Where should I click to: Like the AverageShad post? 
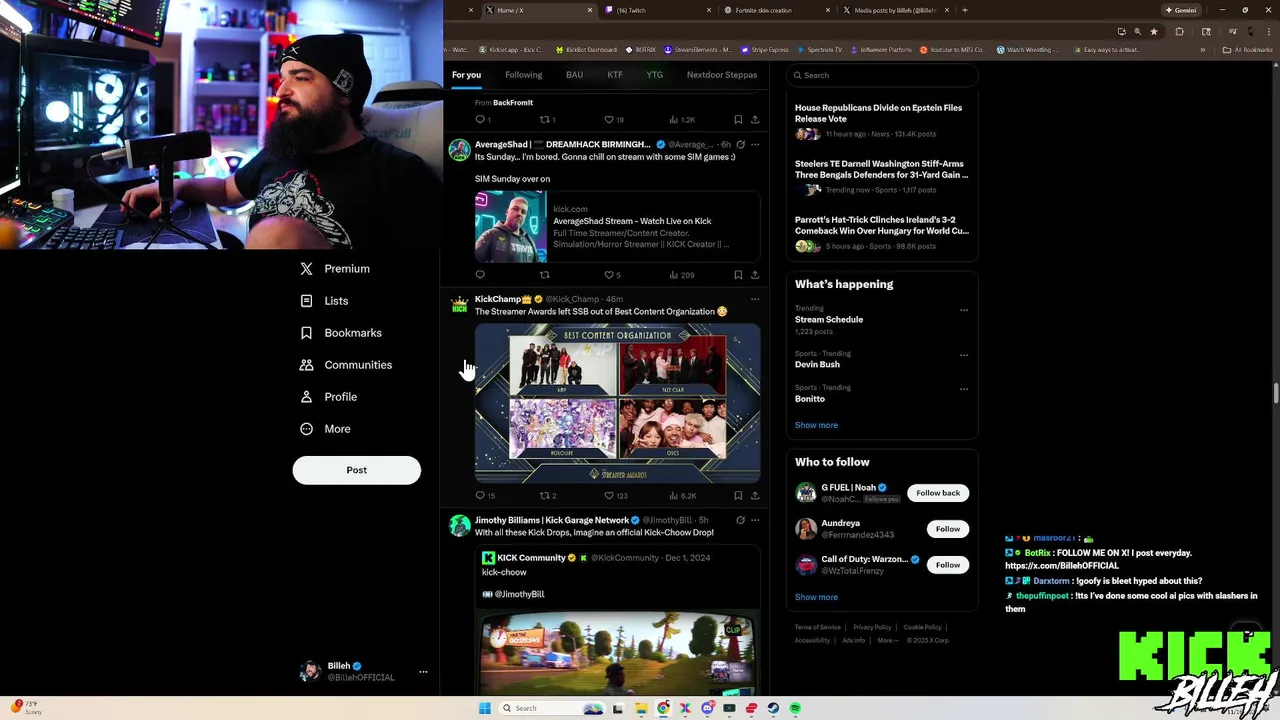(612, 275)
